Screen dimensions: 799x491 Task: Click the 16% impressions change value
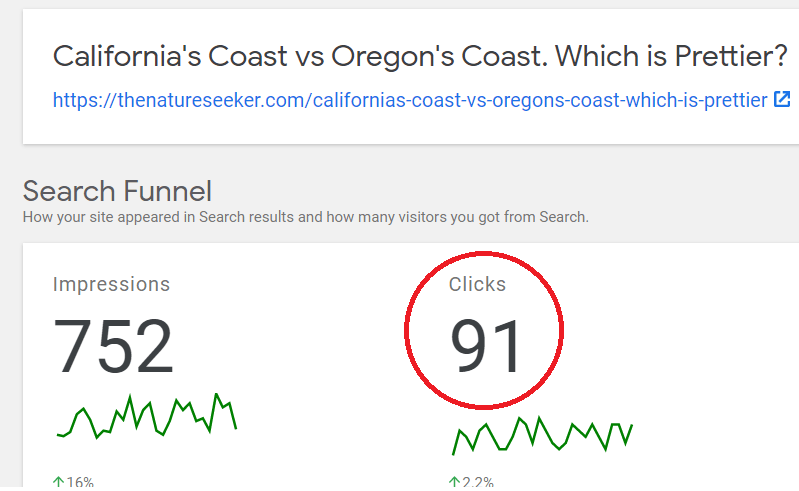[x=80, y=482]
